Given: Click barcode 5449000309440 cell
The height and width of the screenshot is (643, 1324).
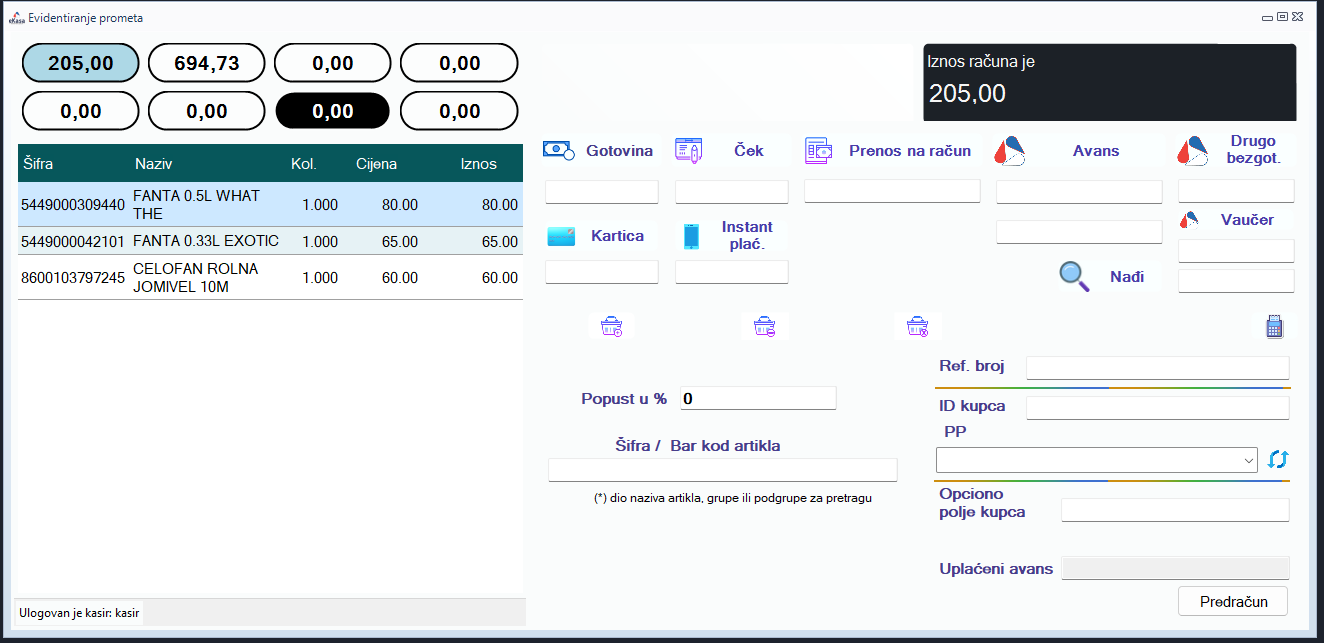Looking at the screenshot, I should 73,205.
